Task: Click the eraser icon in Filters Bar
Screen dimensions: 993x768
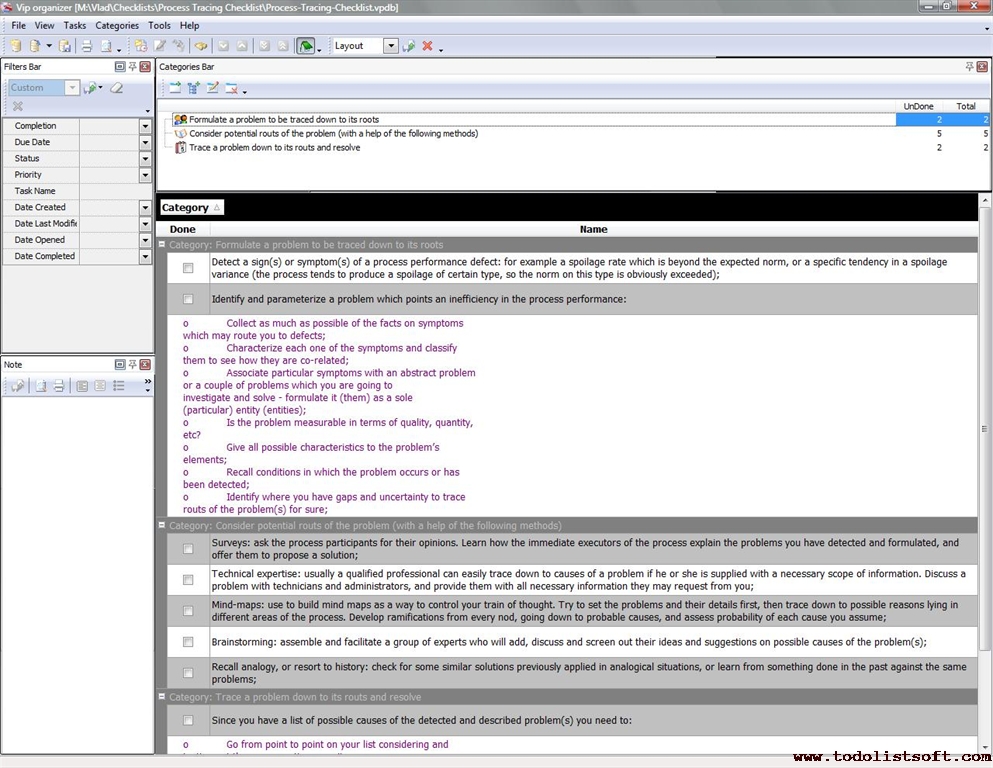Action: coord(117,88)
